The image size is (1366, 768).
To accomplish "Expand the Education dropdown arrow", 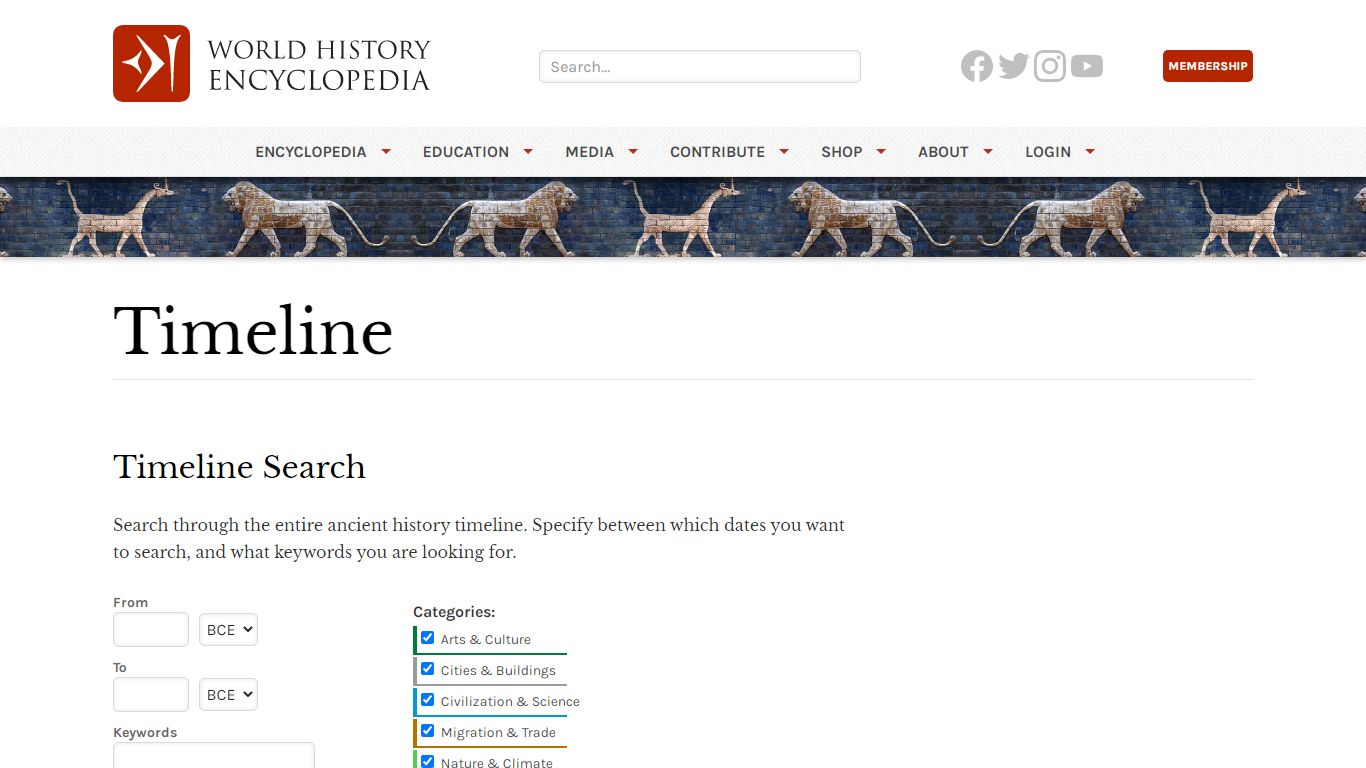I will (528, 152).
